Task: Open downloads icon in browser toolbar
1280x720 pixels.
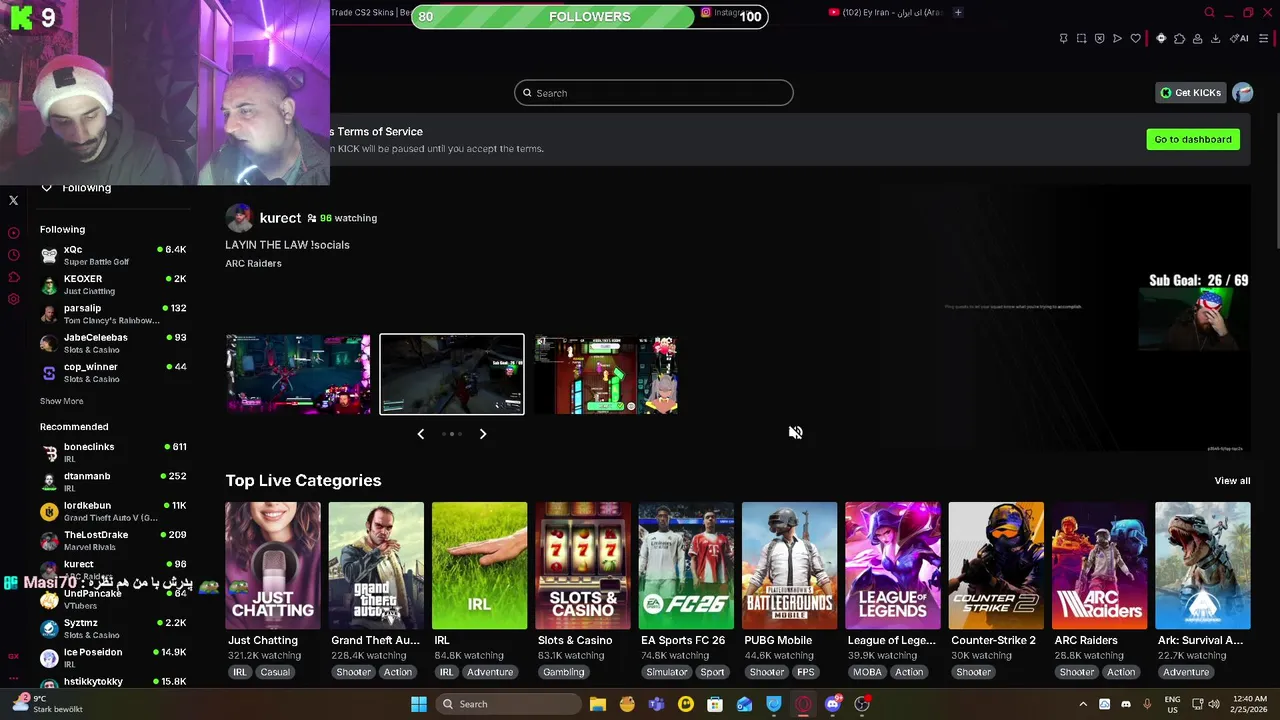Action: point(1215,38)
